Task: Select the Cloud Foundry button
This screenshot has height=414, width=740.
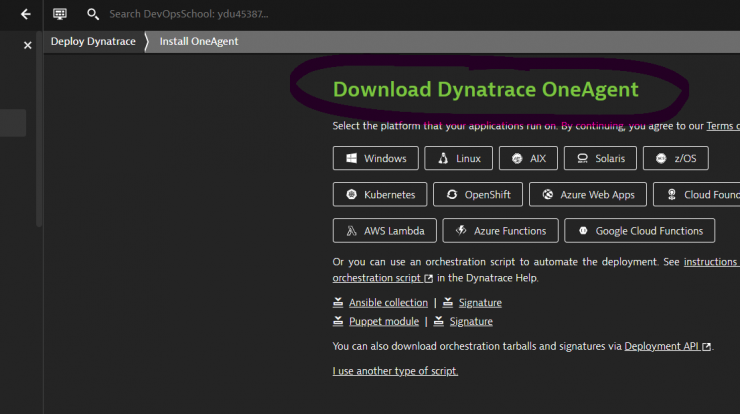Action: pyautogui.click(x=697, y=194)
